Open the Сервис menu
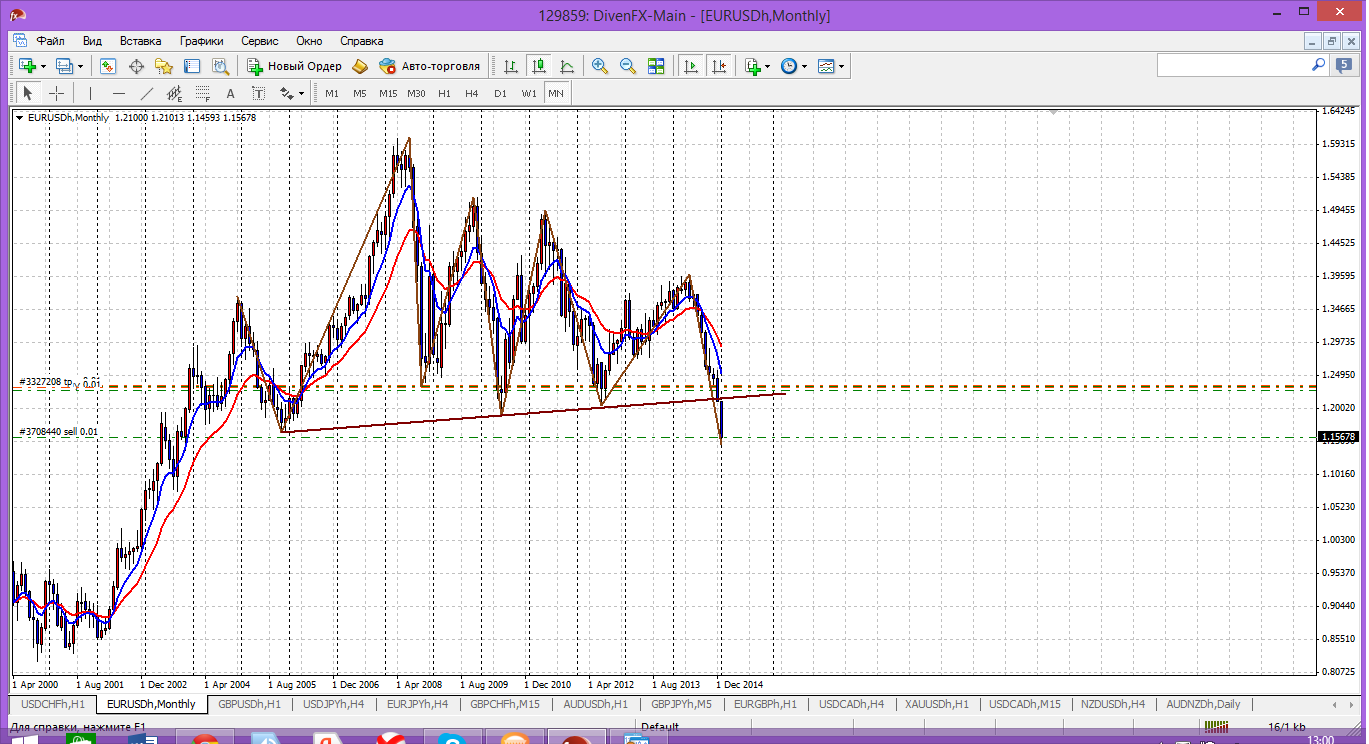Viewport: 1369px width, 744px height. [x=260, y=41]
